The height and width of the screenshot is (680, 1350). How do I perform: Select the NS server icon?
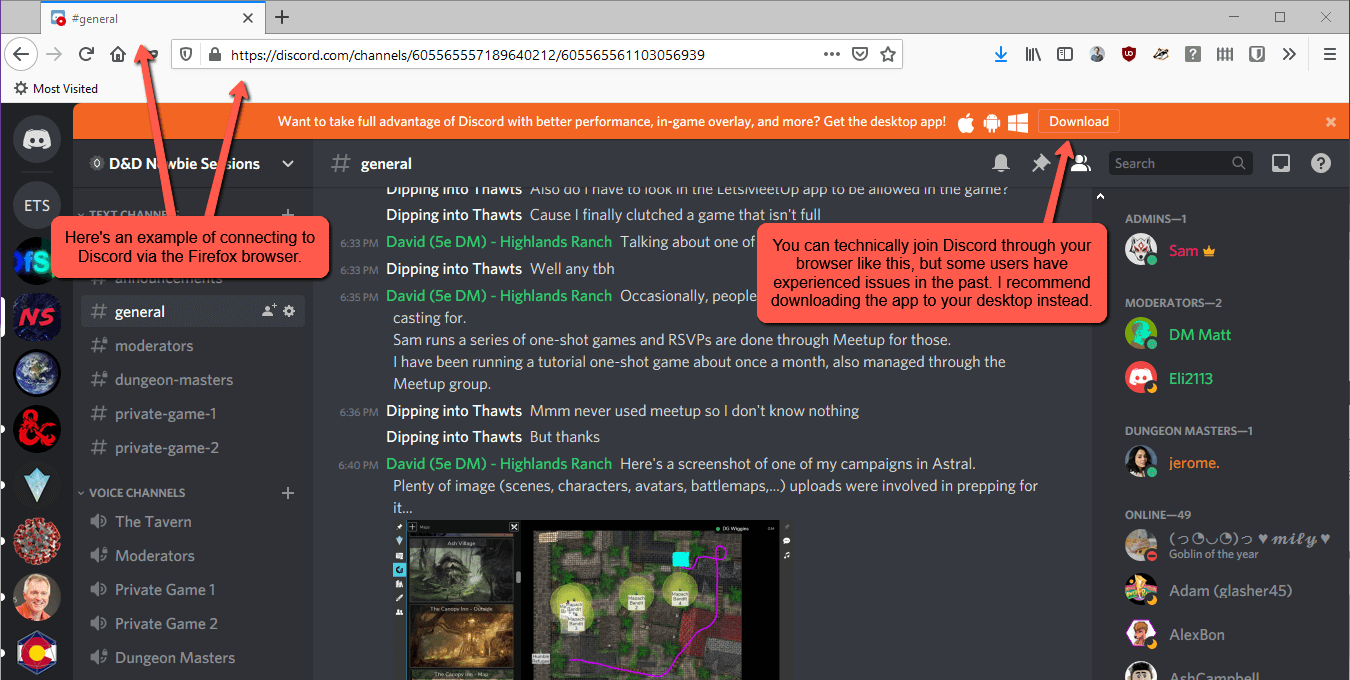[x=37, y=318]
